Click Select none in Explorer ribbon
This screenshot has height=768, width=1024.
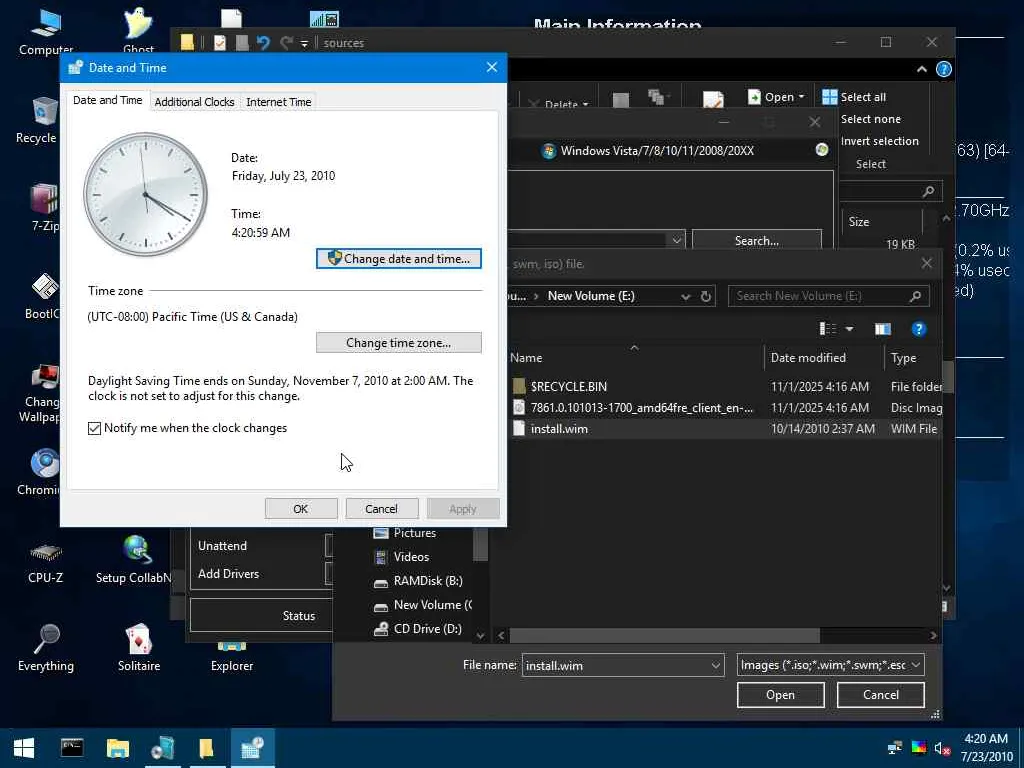(x=871, y=119)
